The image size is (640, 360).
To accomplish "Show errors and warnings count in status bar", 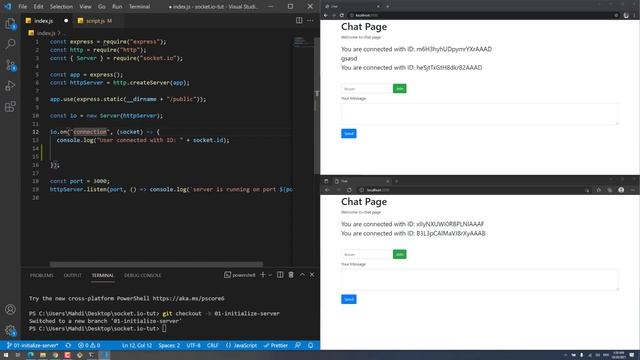I will click(x=89, y=345).
